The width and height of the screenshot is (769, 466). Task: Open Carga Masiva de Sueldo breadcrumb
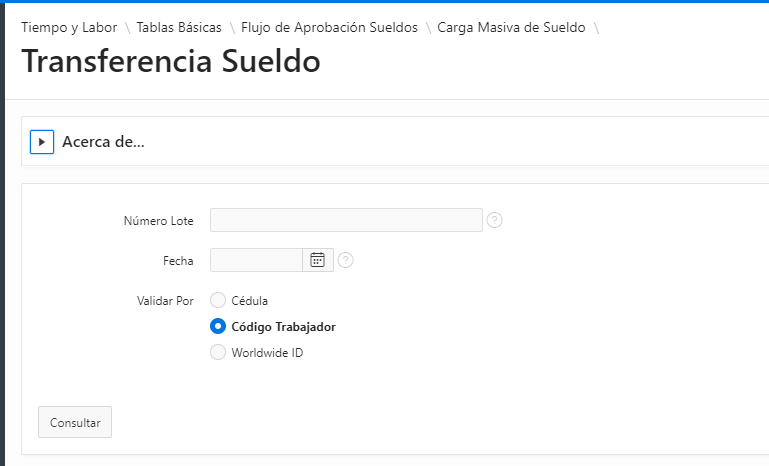[x=511, y=27]
